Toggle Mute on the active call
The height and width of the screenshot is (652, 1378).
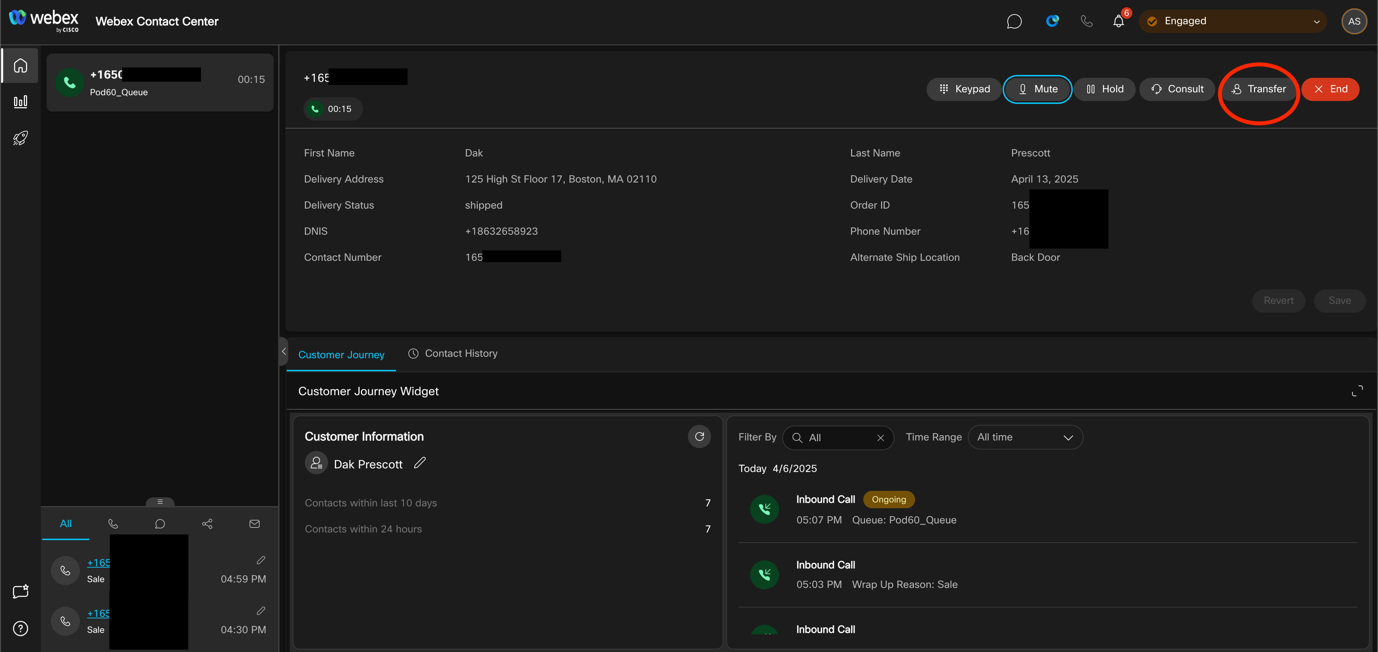[x=1037, y=89]
